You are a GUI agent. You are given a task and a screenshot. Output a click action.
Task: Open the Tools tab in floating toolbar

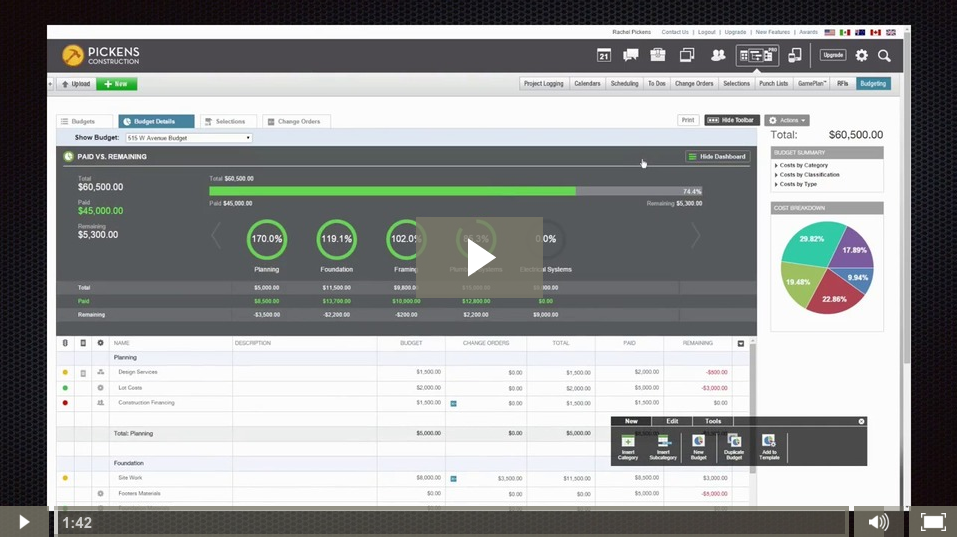[713, 421]
